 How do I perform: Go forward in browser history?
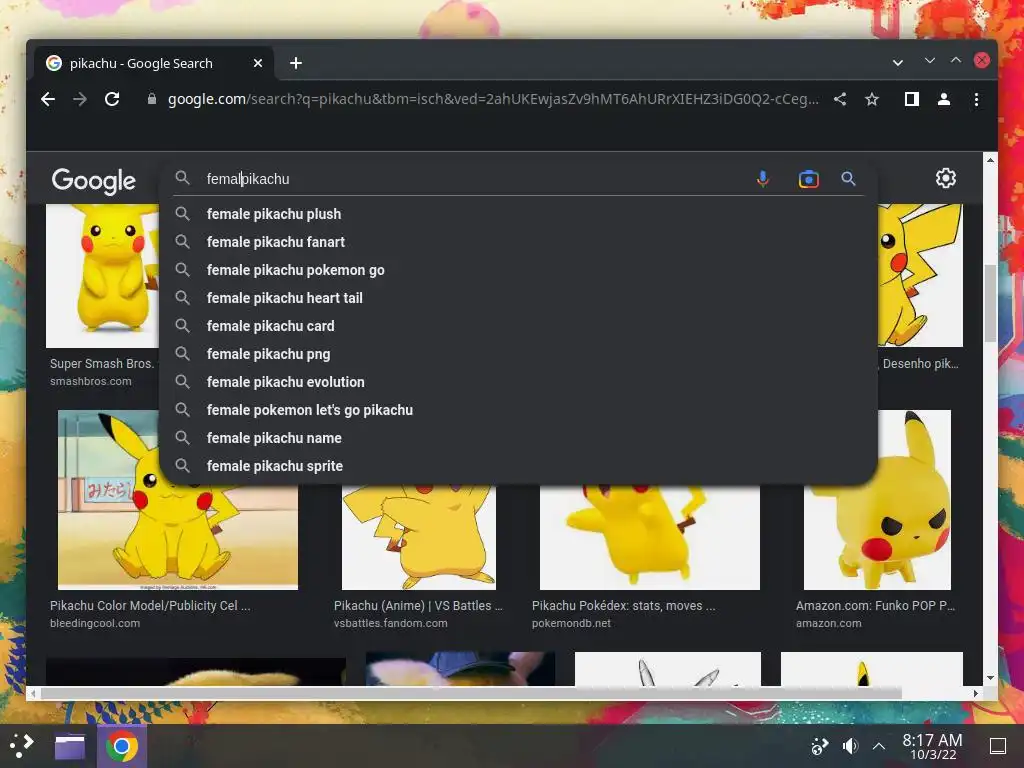coord(80,99)
